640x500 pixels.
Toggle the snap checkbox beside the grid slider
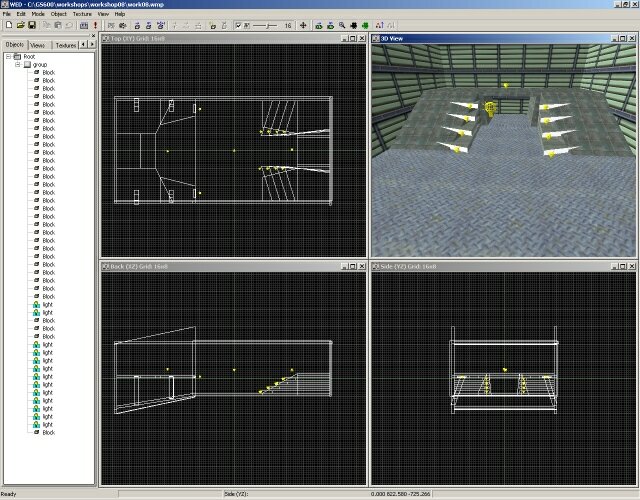tap(238, 26)
